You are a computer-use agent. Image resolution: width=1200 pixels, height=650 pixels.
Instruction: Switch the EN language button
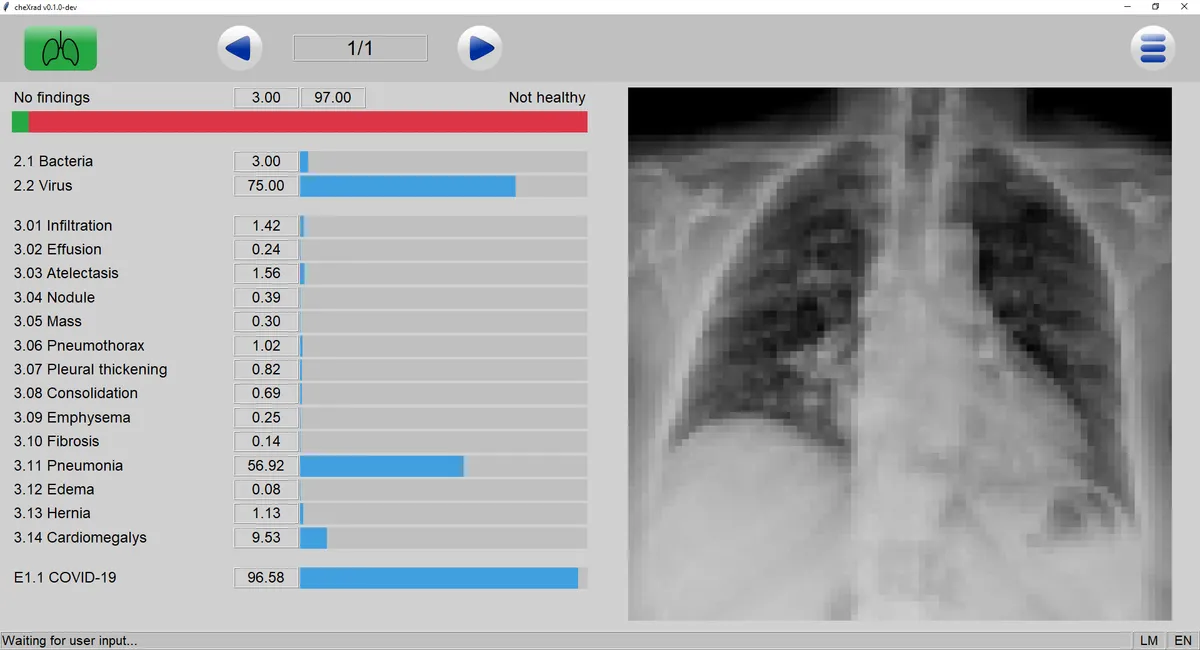1182,640
